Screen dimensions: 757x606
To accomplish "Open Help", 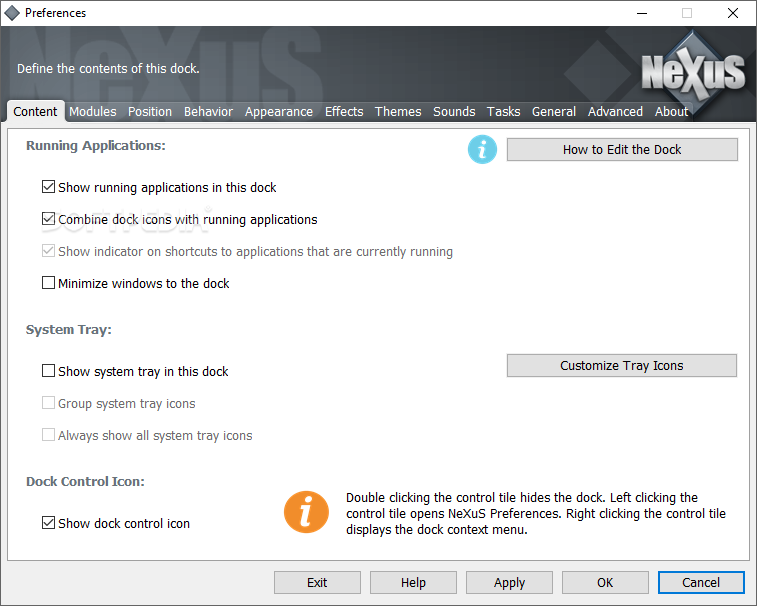I will [x=413, y=582].
